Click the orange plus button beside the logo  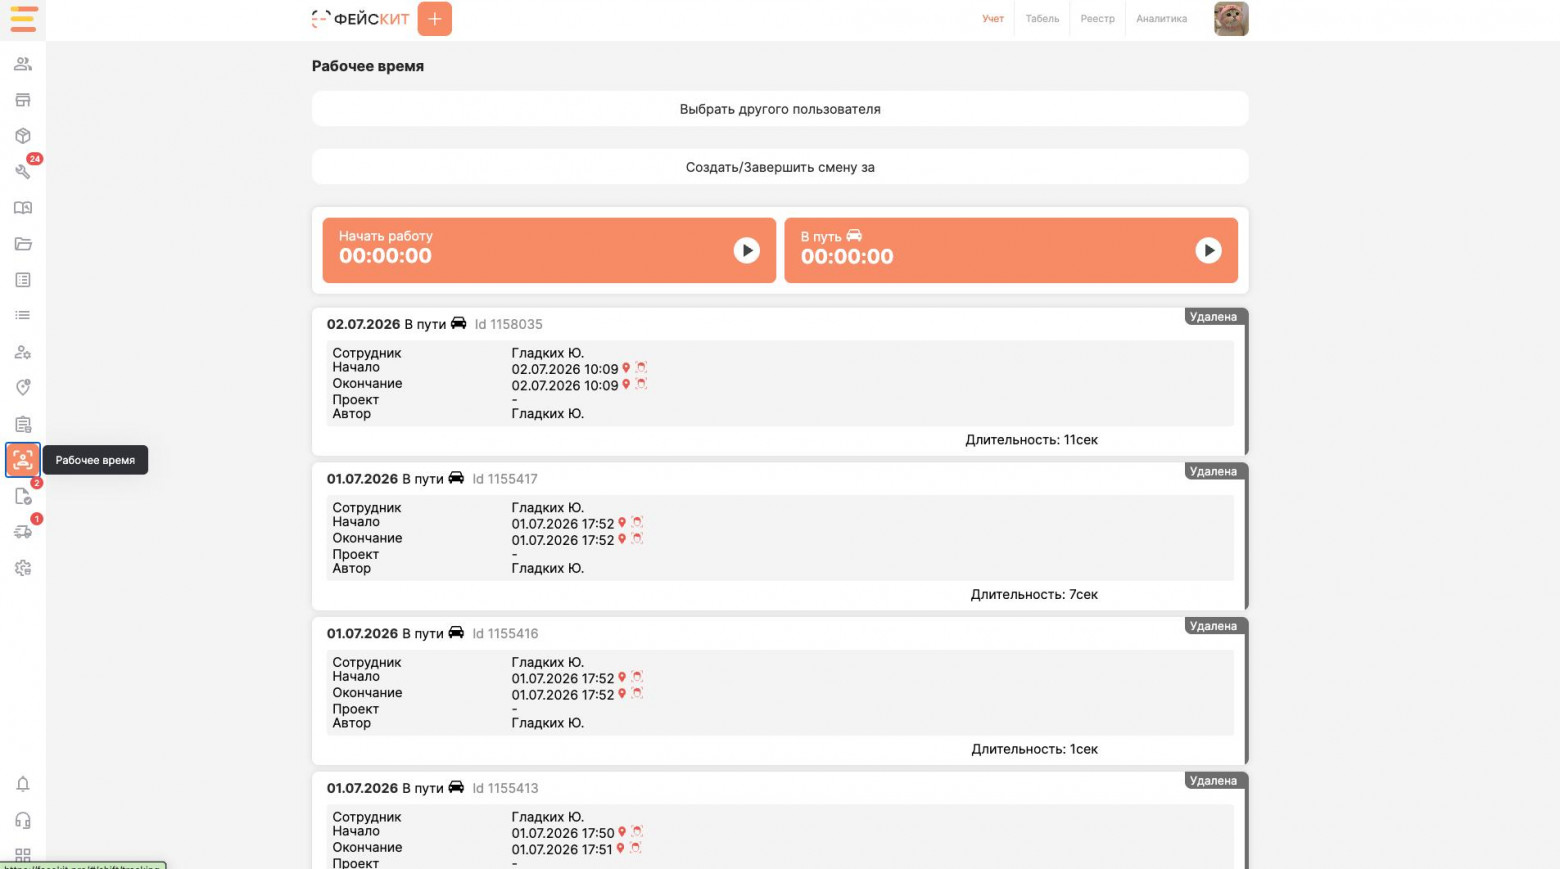tap(435, 19)
